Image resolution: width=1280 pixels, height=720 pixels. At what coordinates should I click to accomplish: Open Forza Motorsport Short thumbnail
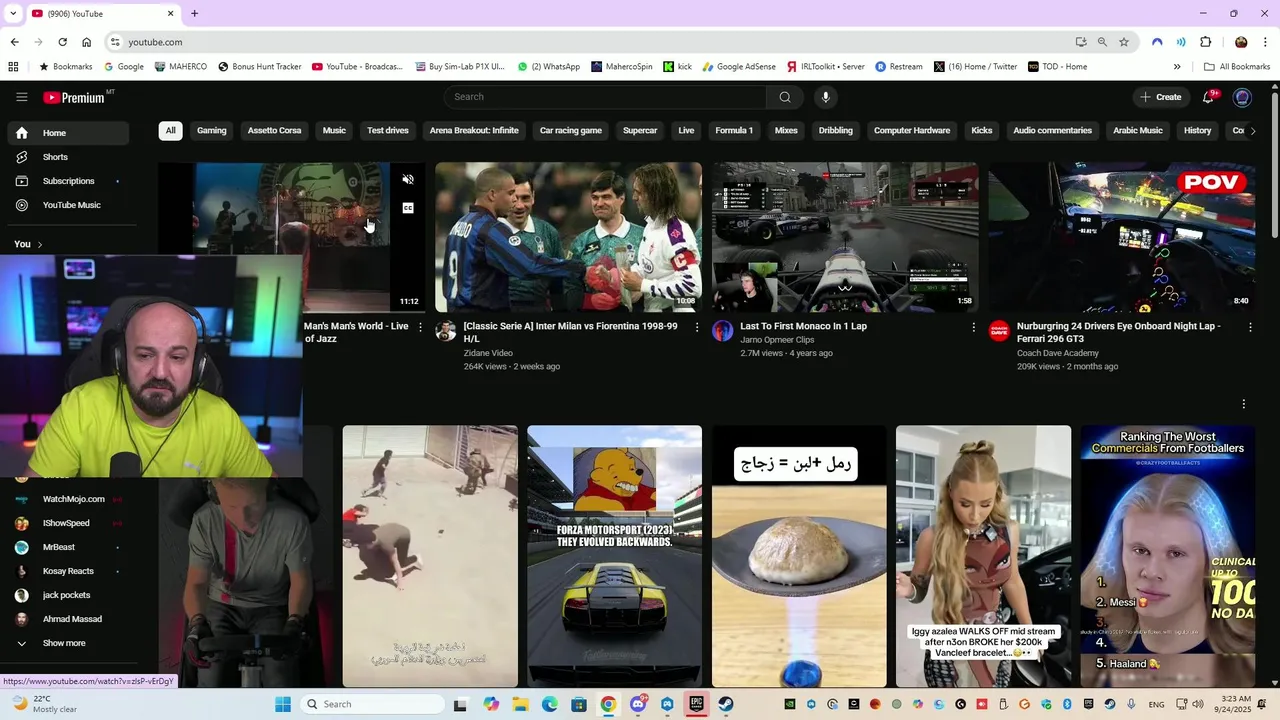point(614,556)
